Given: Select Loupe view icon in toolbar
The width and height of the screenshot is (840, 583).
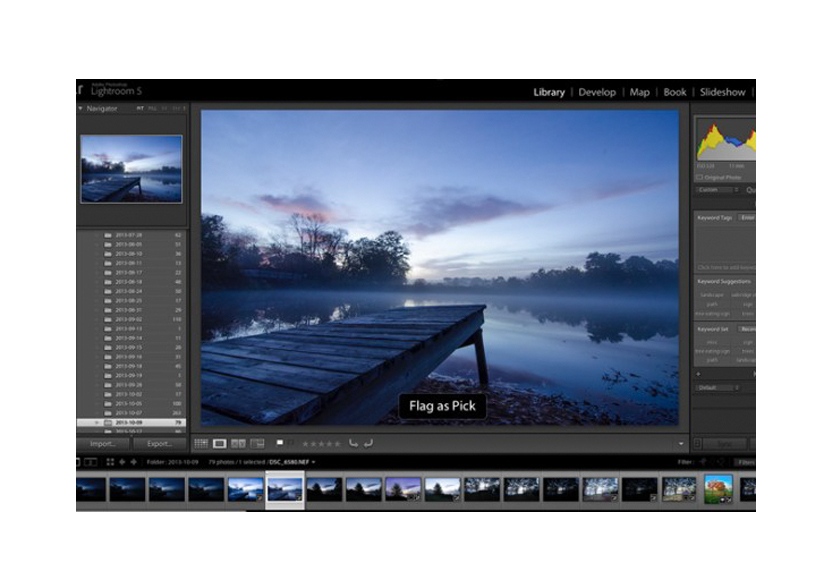Looking at the screenshot, I should 220,443.
